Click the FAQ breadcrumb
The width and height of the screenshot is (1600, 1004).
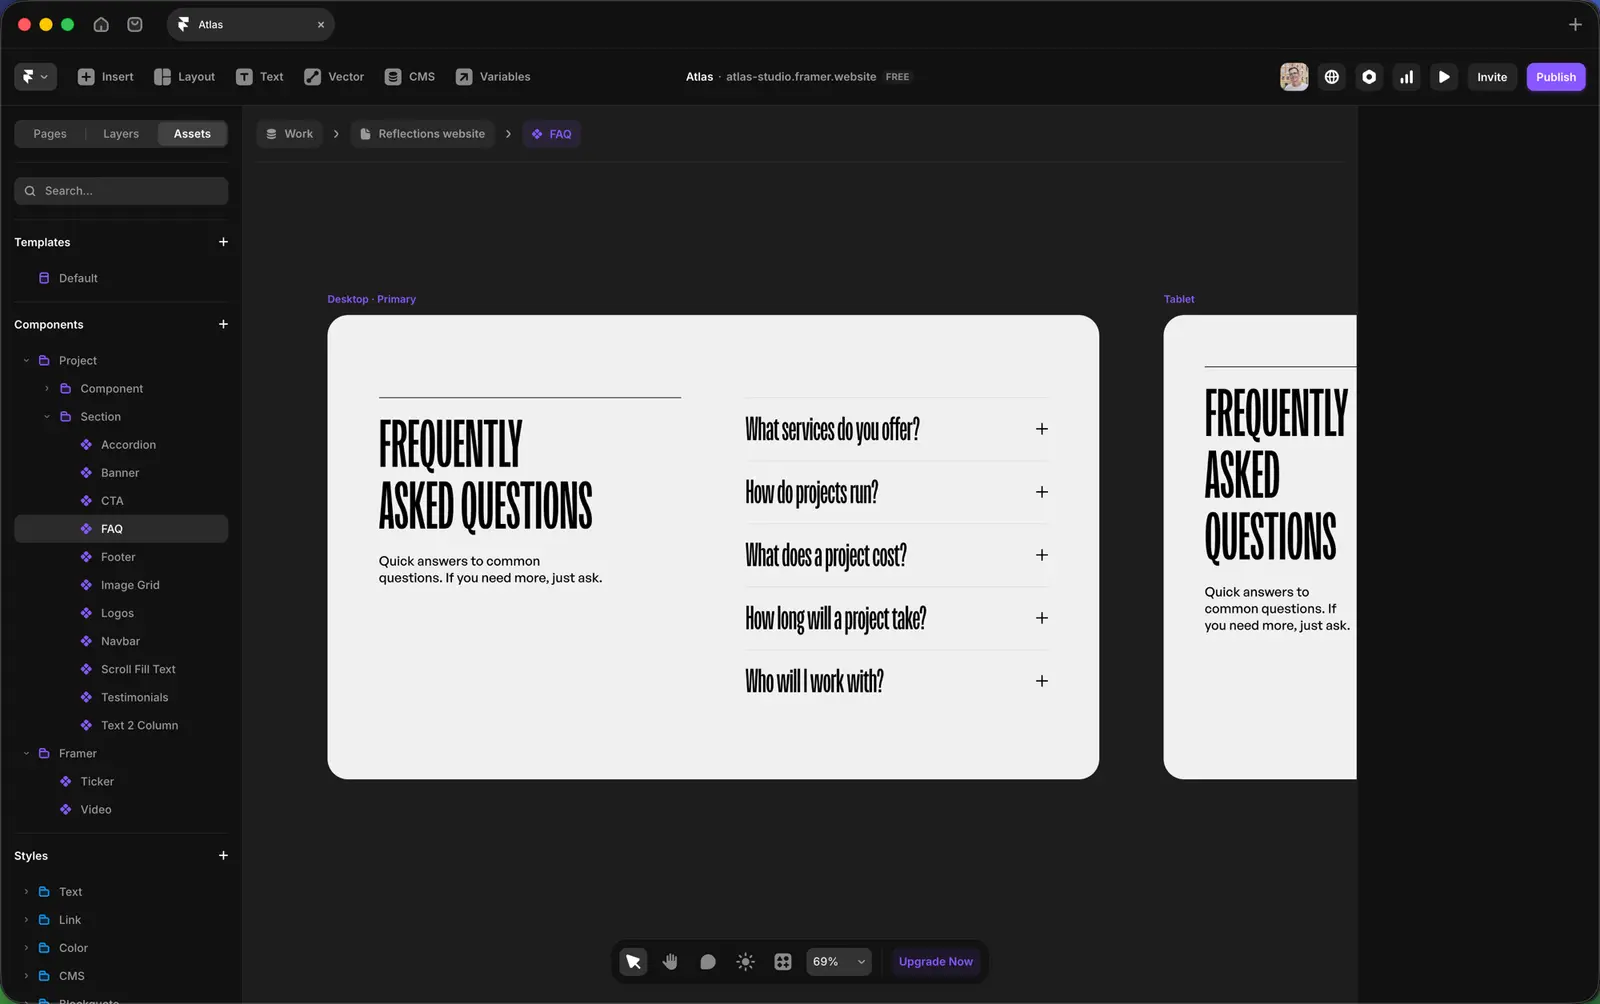[551, 134]
